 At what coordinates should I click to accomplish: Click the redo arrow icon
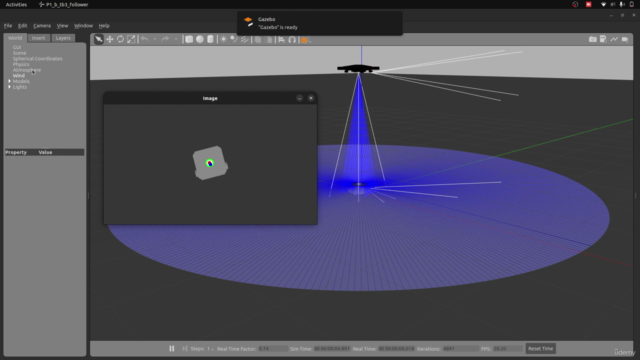coord(165,39)
